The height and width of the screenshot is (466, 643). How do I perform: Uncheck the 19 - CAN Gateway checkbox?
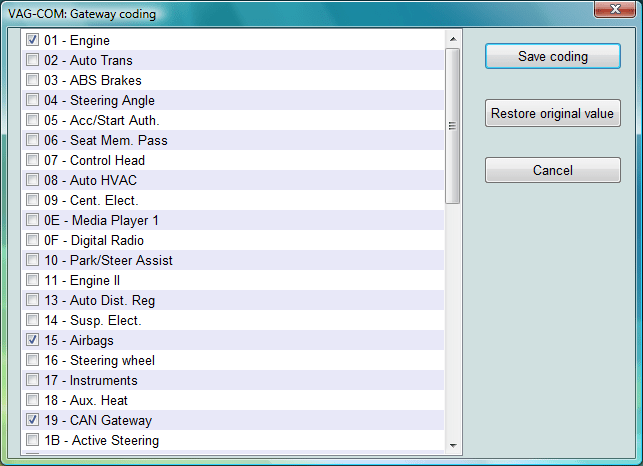tap(32, 420)
